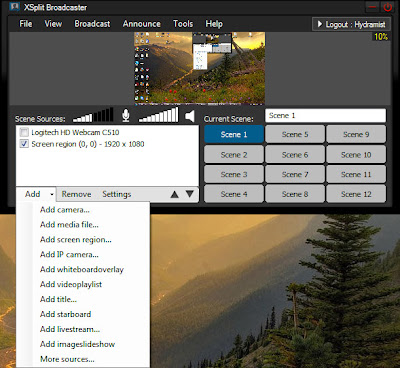Open source Settings
The image size is (400, 368).
click(x=117, y=194)
